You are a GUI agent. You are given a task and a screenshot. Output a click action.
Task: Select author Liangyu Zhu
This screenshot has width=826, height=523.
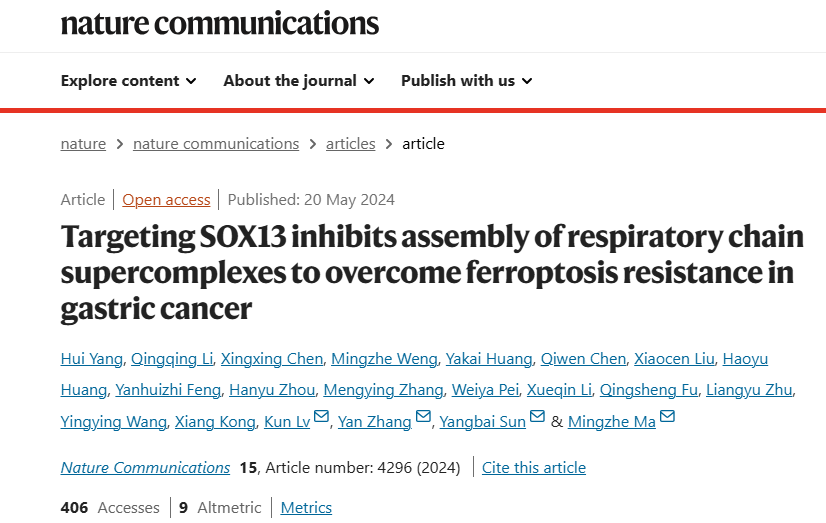749,390
